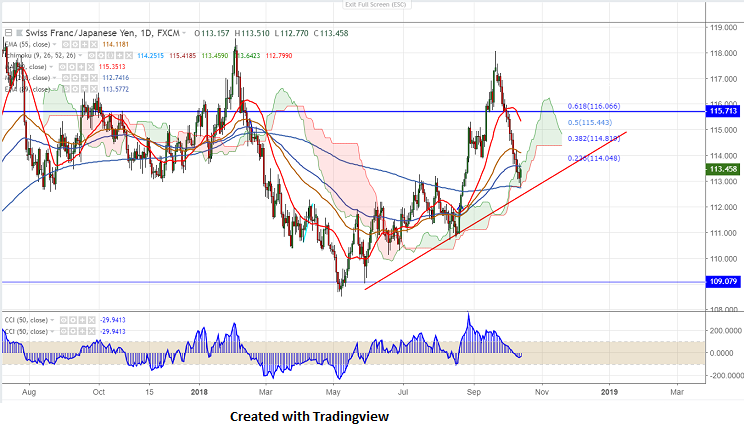Click plus icon on 115.3513 indicator row
This screenshot has width=744, height=432.
(x=81, y=67)
